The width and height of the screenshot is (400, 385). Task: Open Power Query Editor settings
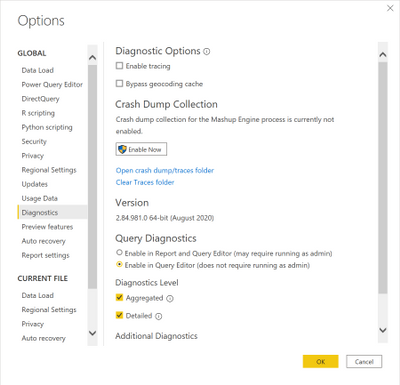click(x=52, y=85)
